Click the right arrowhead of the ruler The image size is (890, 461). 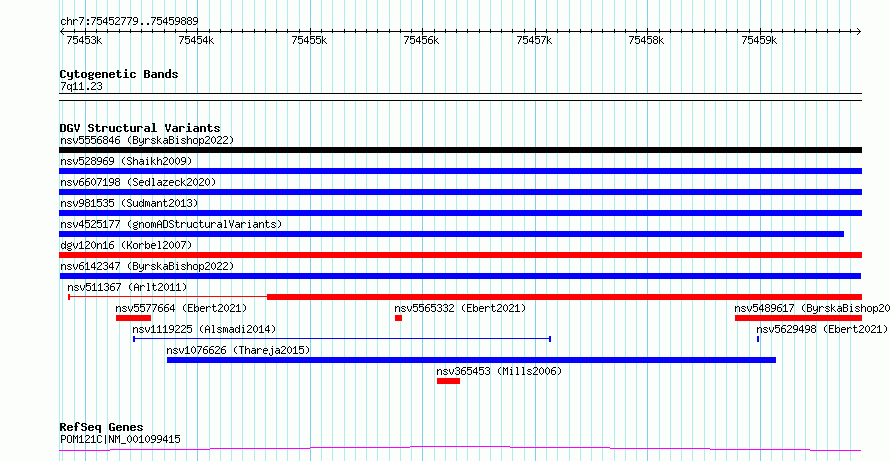pos(859,32)
